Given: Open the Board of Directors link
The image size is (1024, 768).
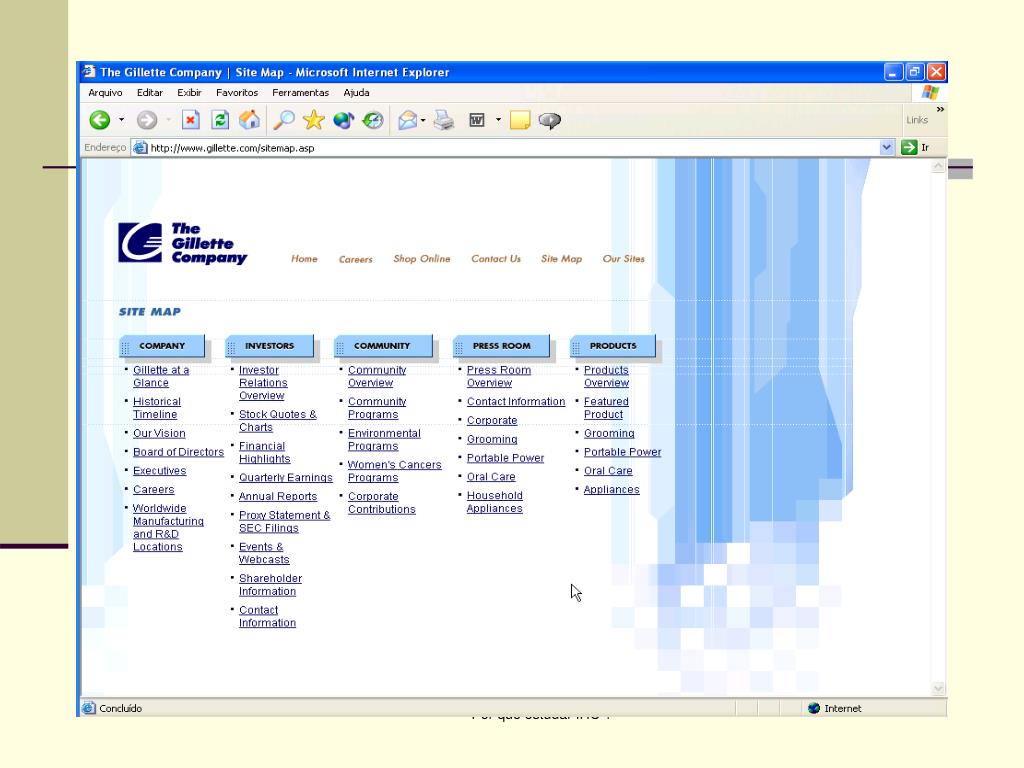Looking at the screenshot, I should [x=178, y=452].
